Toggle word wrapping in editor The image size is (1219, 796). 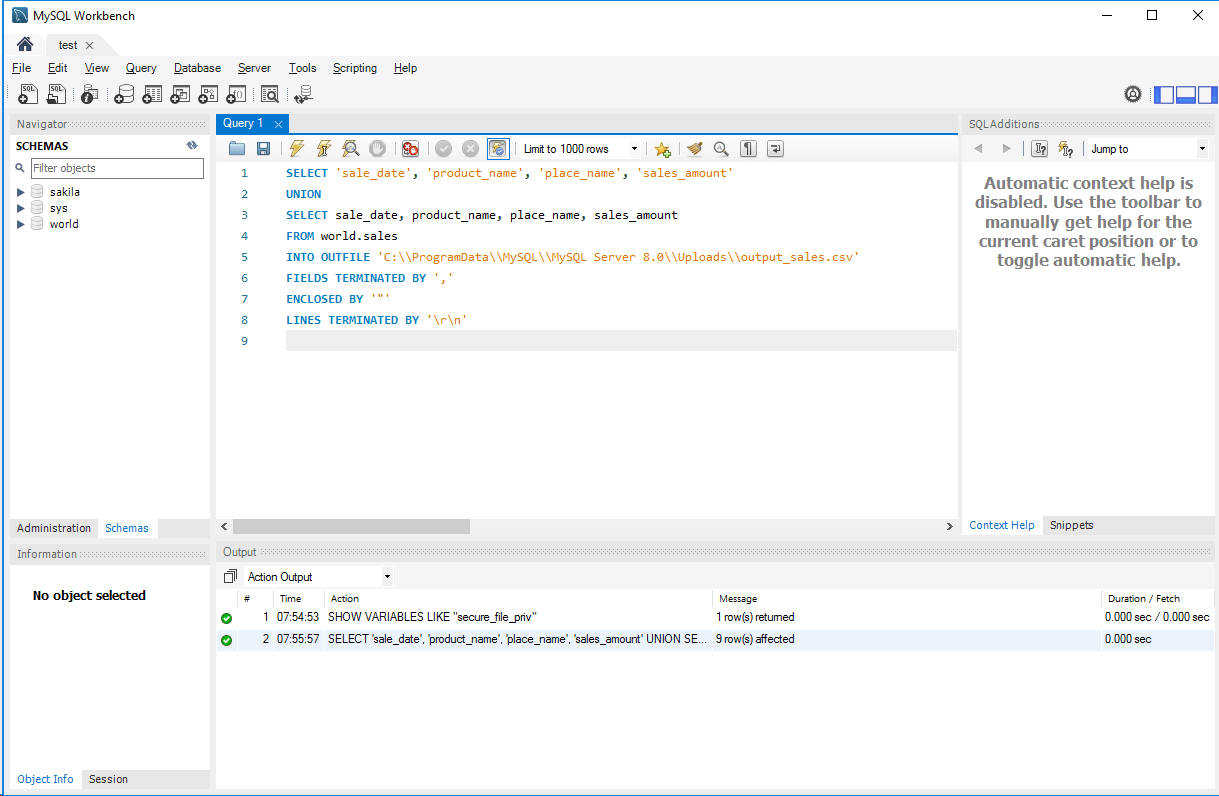point(775,149)
